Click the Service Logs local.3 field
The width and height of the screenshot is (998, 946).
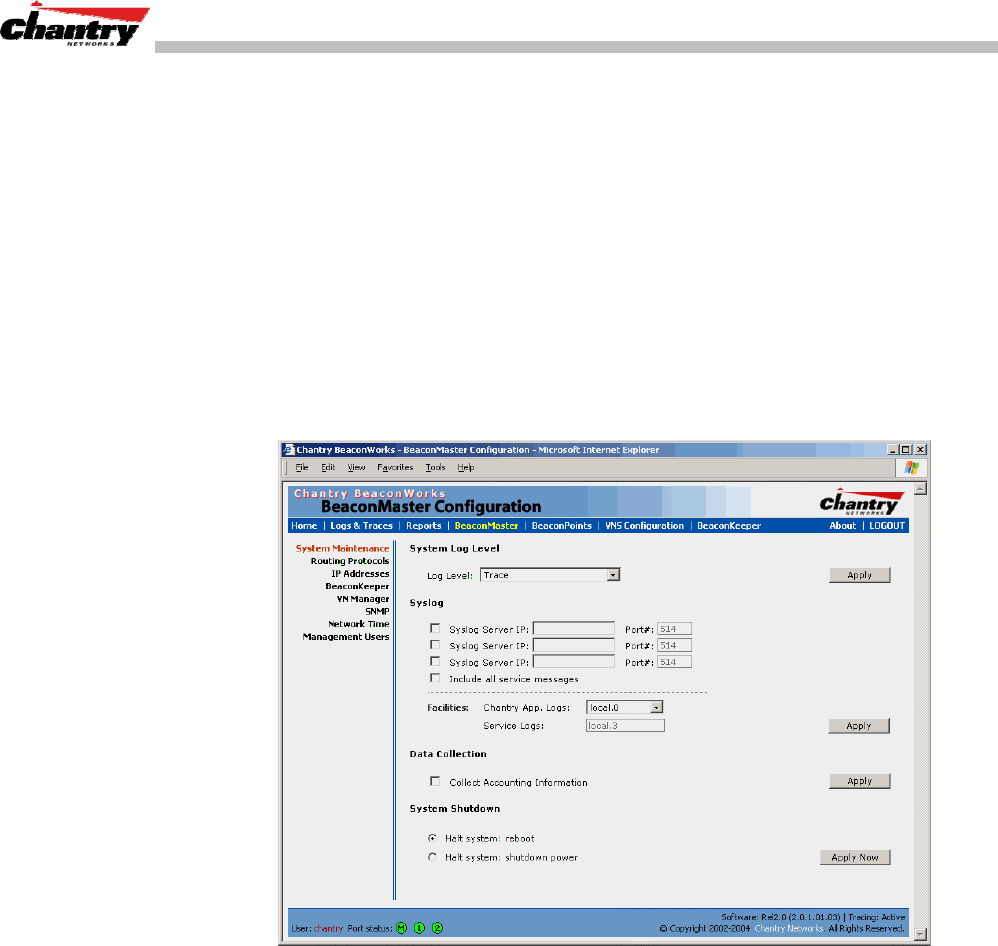(x=625, y=726)
